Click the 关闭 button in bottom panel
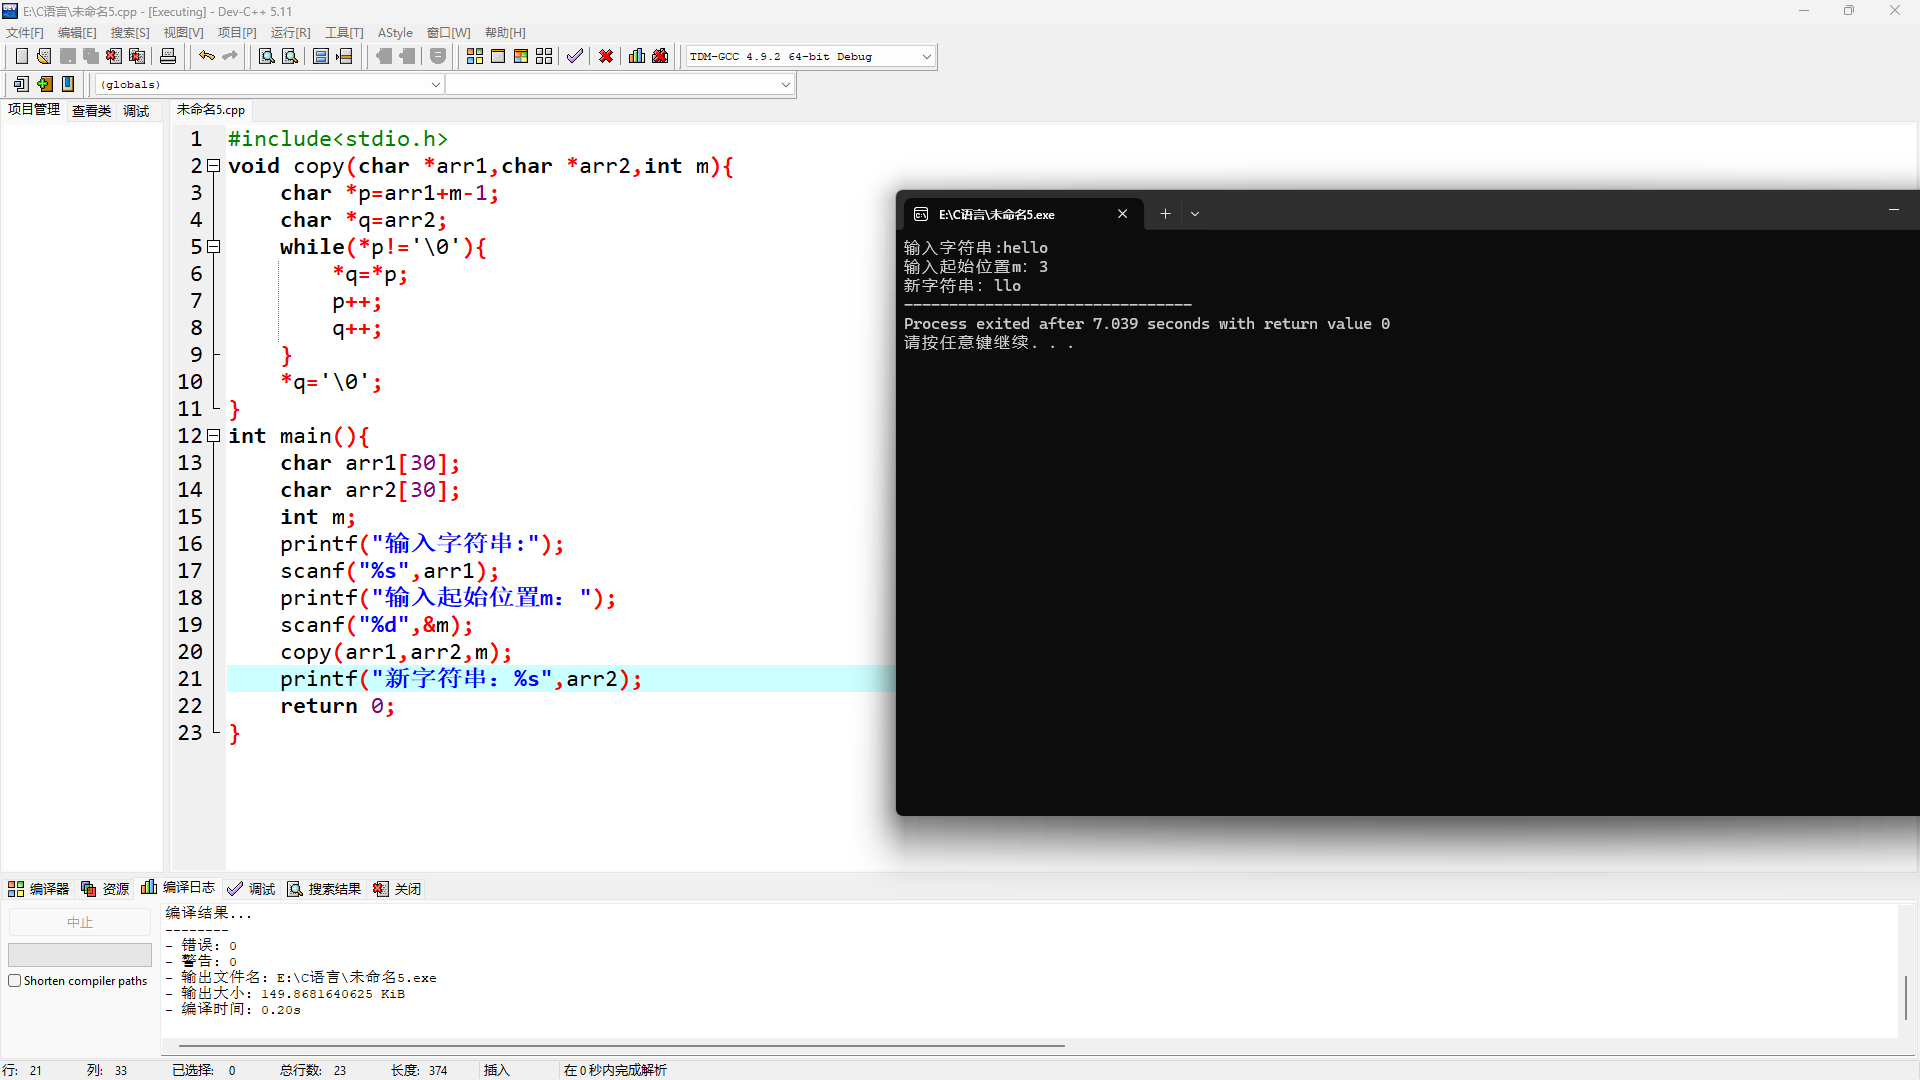The width and height of the screenshot is (1920, 1080). click(x=398, y=888)
